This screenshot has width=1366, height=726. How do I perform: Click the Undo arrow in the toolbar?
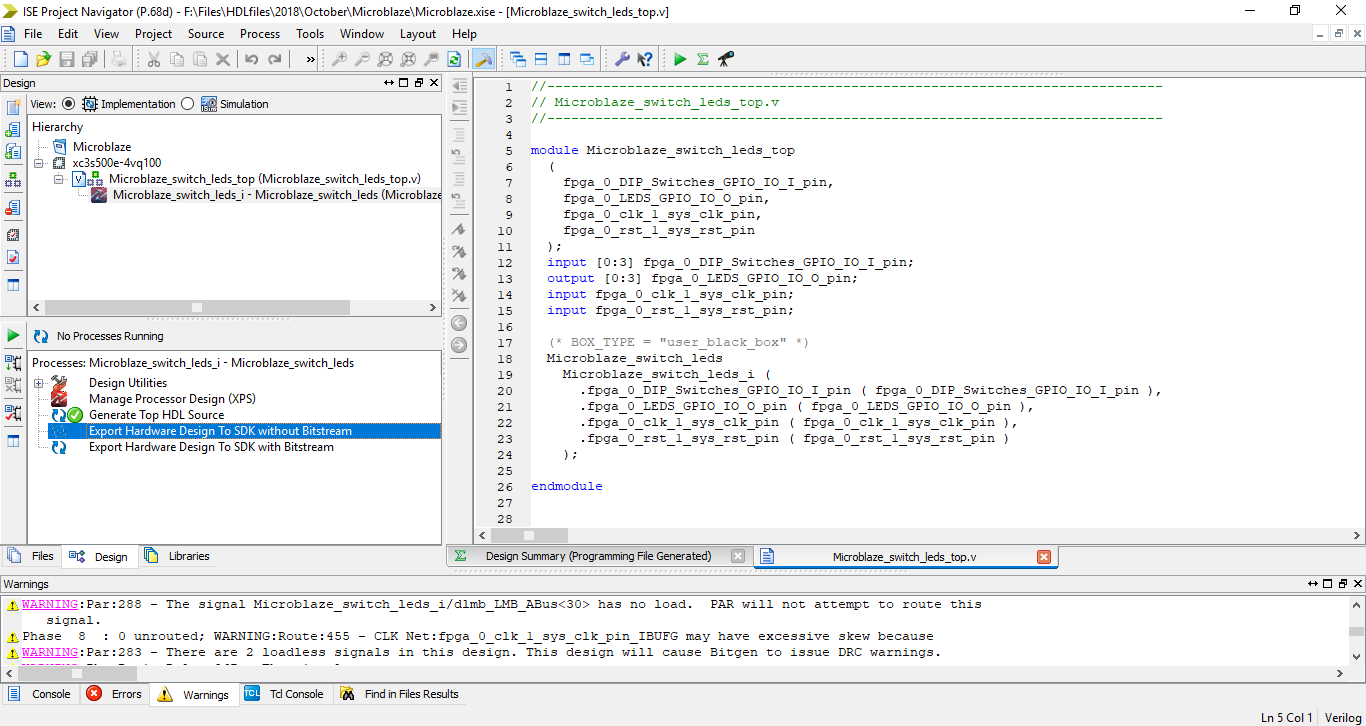(252, 59)
